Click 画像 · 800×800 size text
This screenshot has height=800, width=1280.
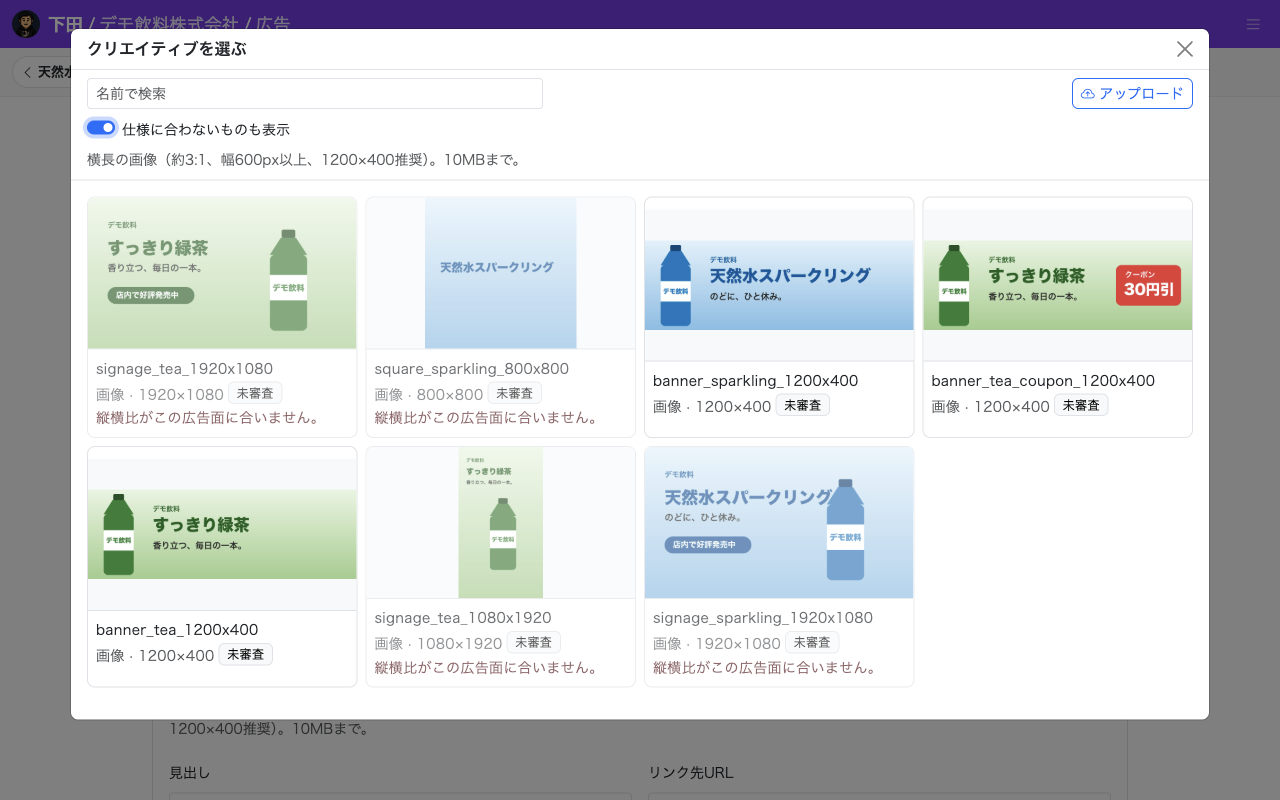coord(429,395)
